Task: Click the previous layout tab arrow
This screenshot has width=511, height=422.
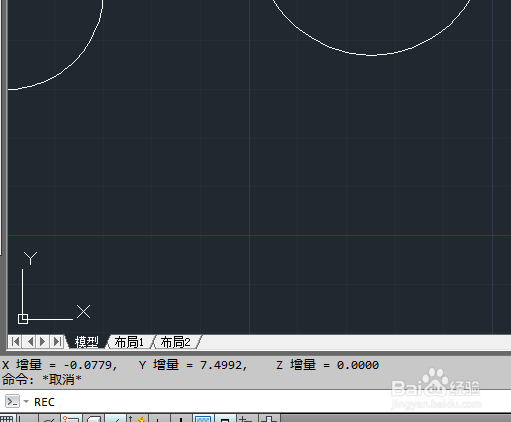Action: coord(29,342)
